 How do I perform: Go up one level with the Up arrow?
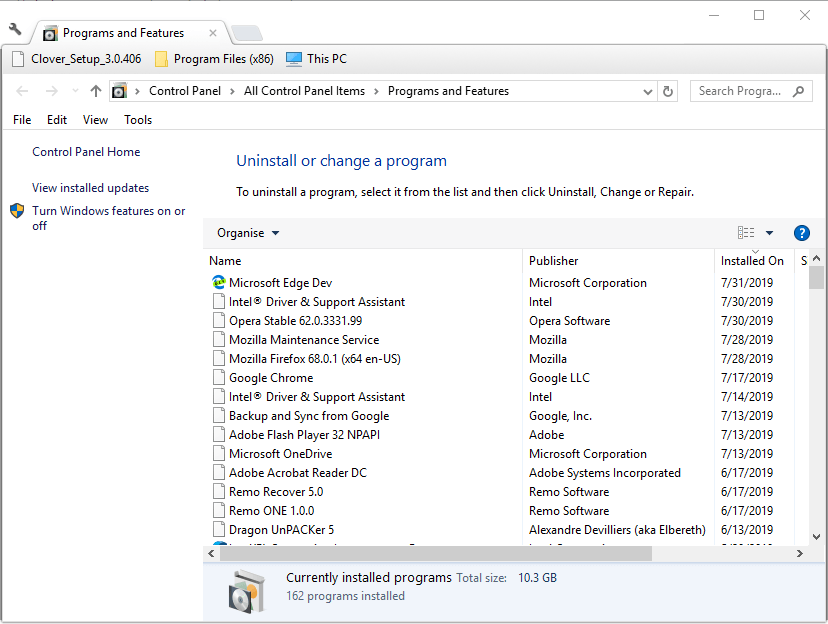click(96, 91)
